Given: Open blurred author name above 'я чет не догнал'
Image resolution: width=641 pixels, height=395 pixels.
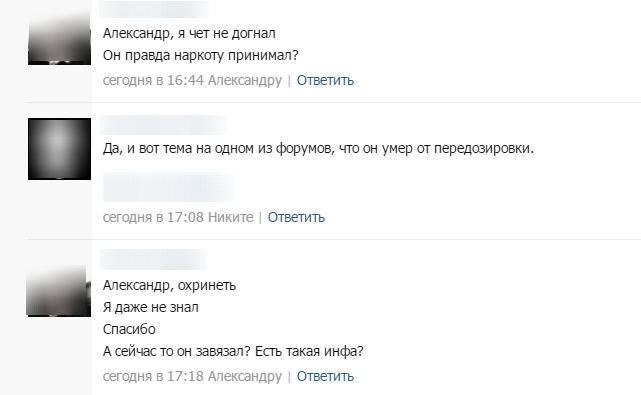Looking at the screenshot, I should [154, 9].
